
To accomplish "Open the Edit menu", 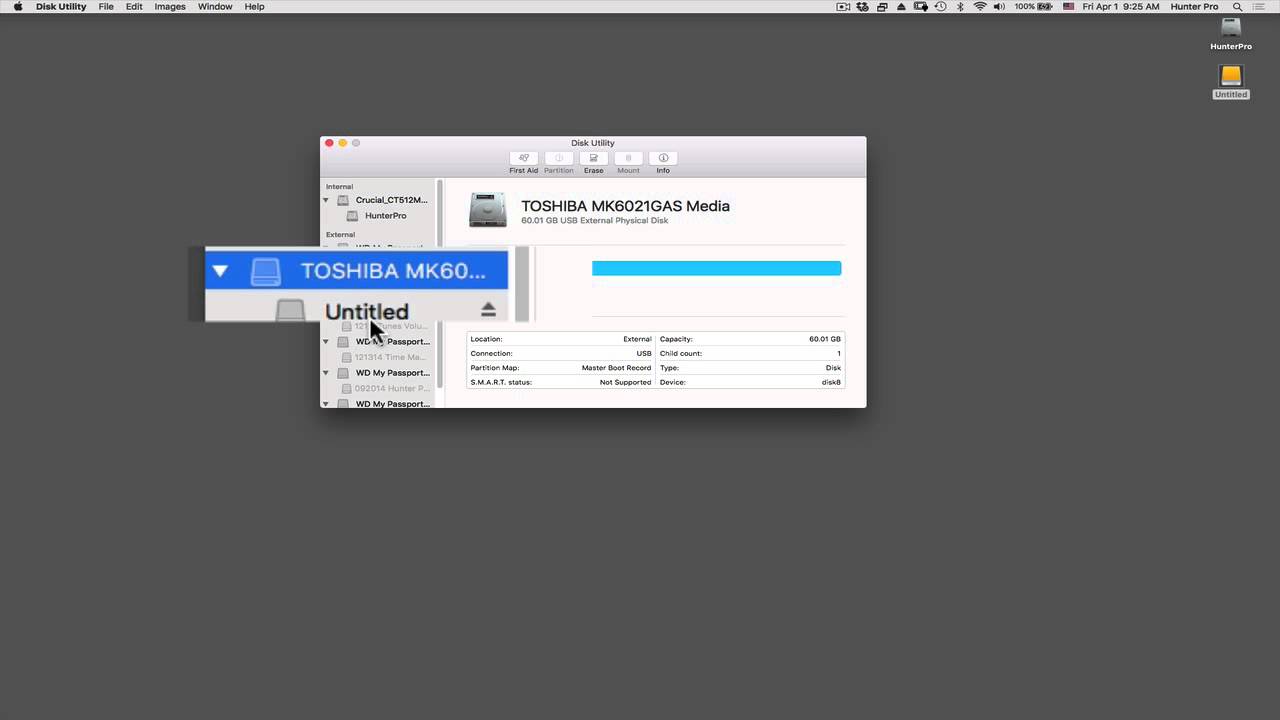I will pyautogui.click(x=134, y=7).
